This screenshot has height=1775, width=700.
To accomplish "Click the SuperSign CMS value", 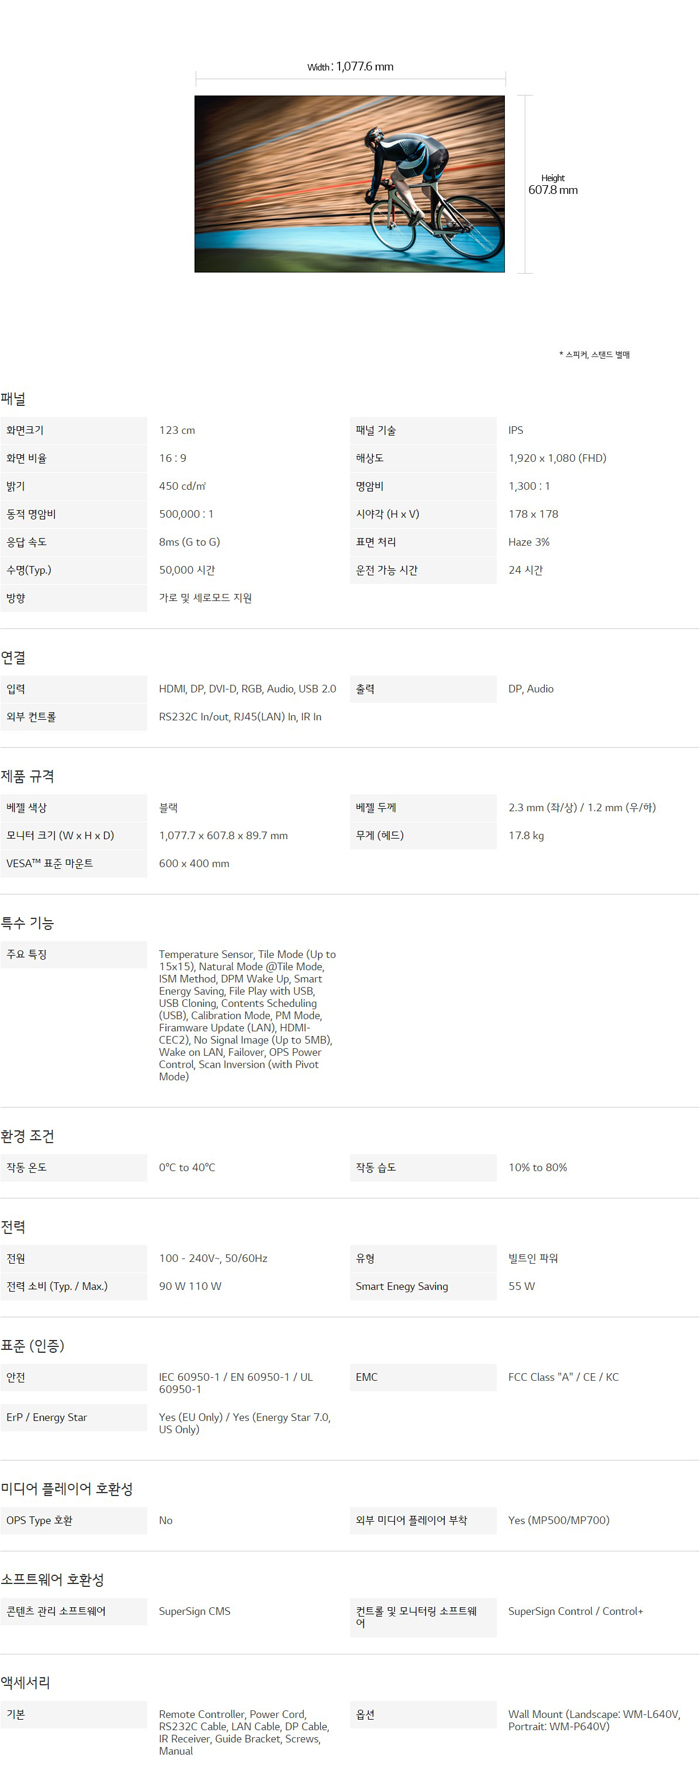I will click(x=194, y=1611).
